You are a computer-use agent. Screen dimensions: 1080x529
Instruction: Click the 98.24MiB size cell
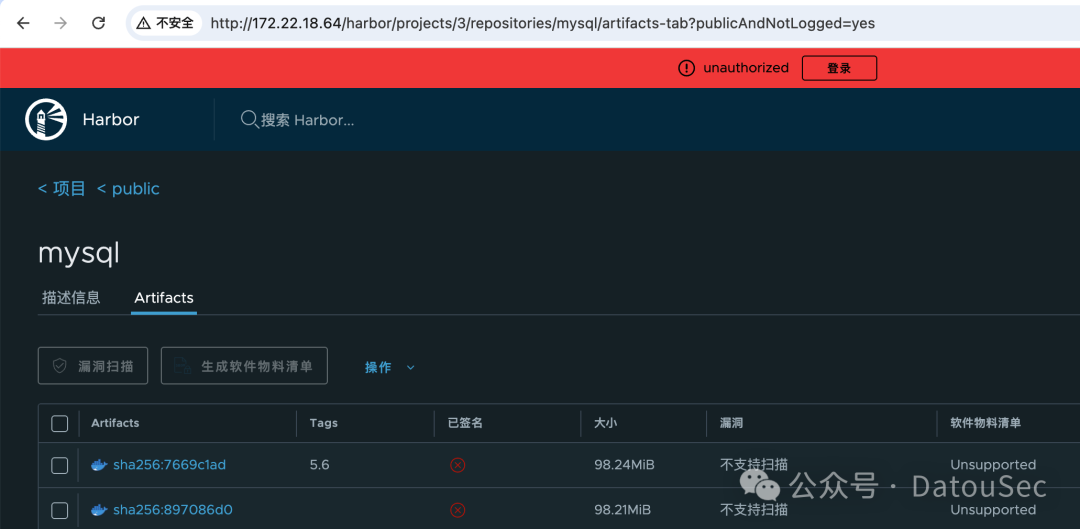[x=624, y=465]
